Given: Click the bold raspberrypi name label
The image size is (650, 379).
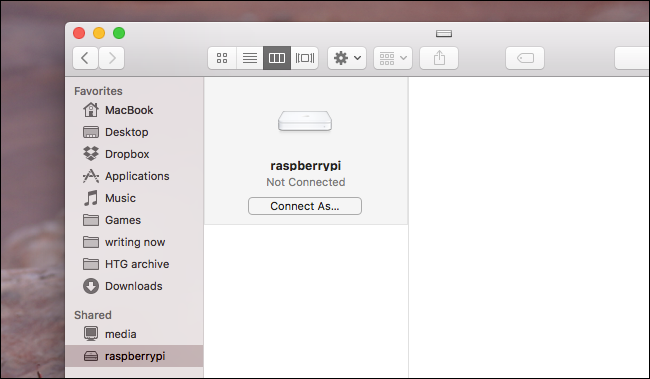Looking at the screenshot, I should tap(306, 166).
